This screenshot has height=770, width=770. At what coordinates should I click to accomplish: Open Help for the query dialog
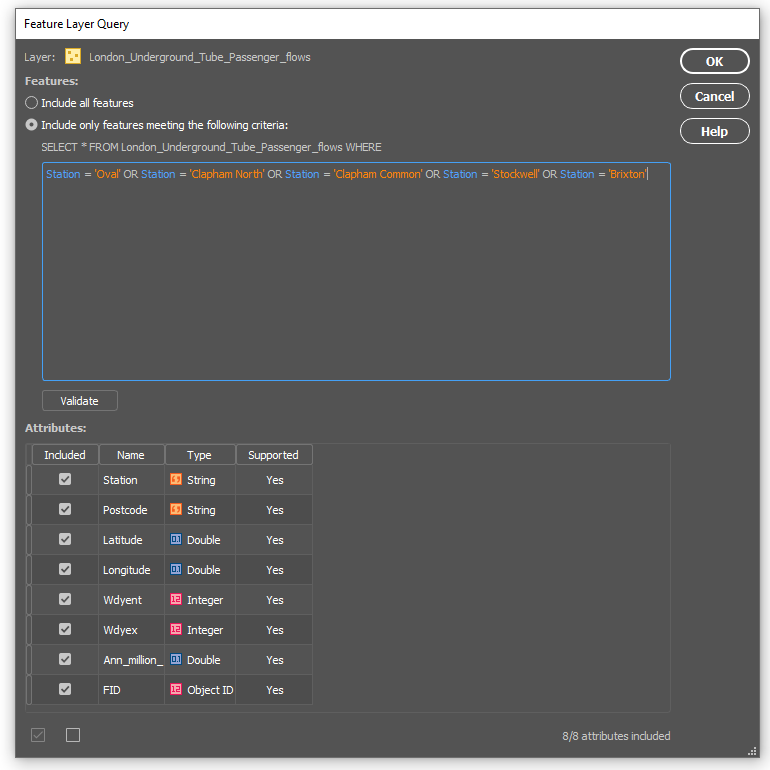point(715,131)
